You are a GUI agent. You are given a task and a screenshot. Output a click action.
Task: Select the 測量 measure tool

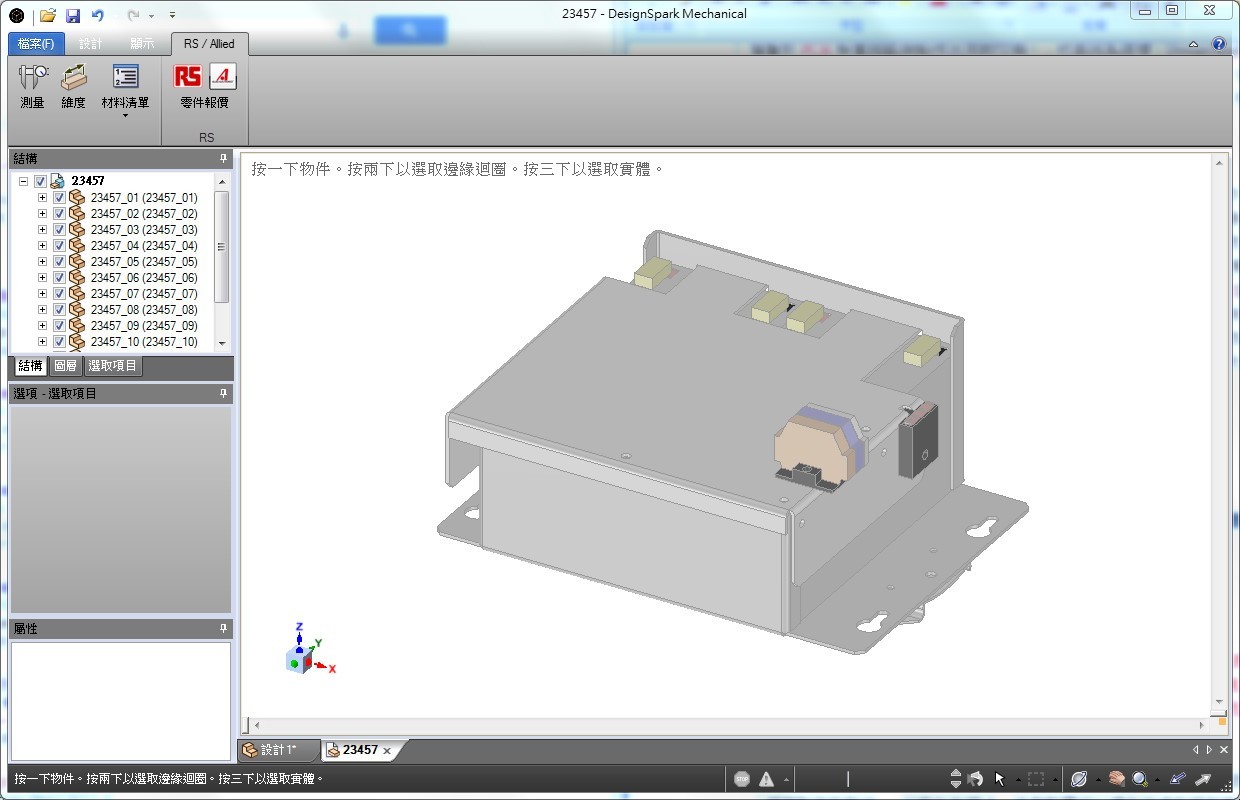coord(33,85)
